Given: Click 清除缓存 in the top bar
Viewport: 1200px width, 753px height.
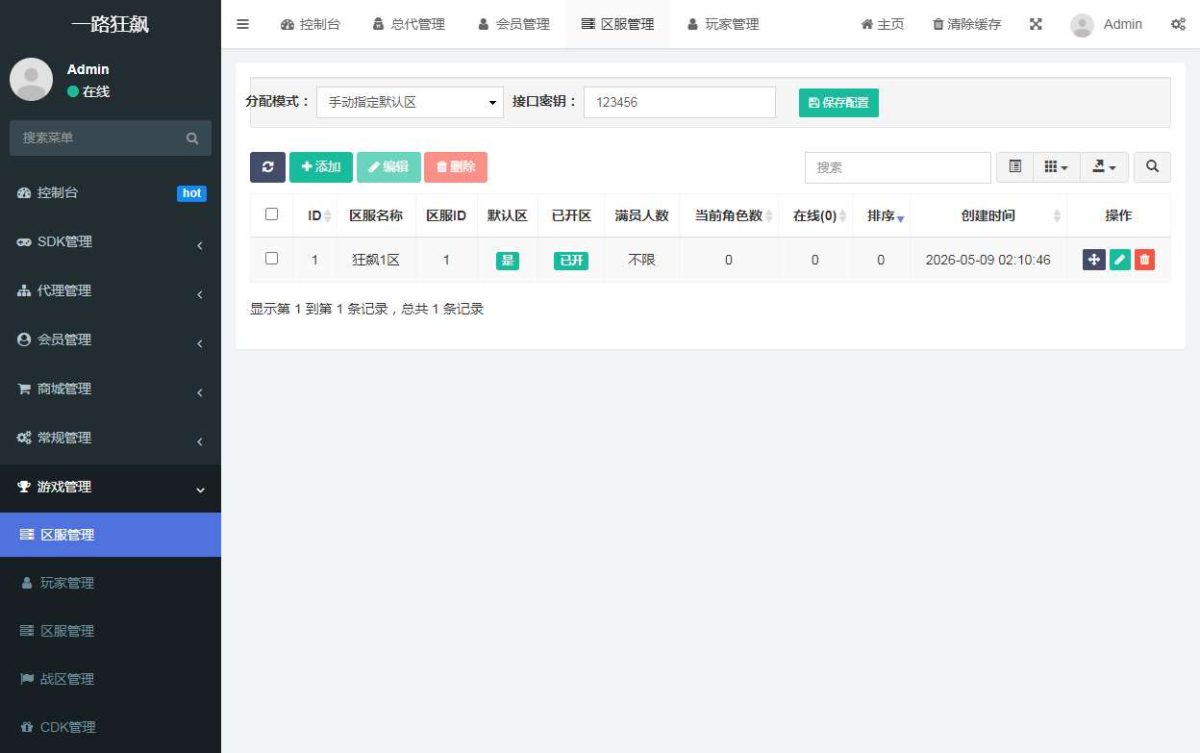Looking at the screenshot, I should tap(966, 24).
